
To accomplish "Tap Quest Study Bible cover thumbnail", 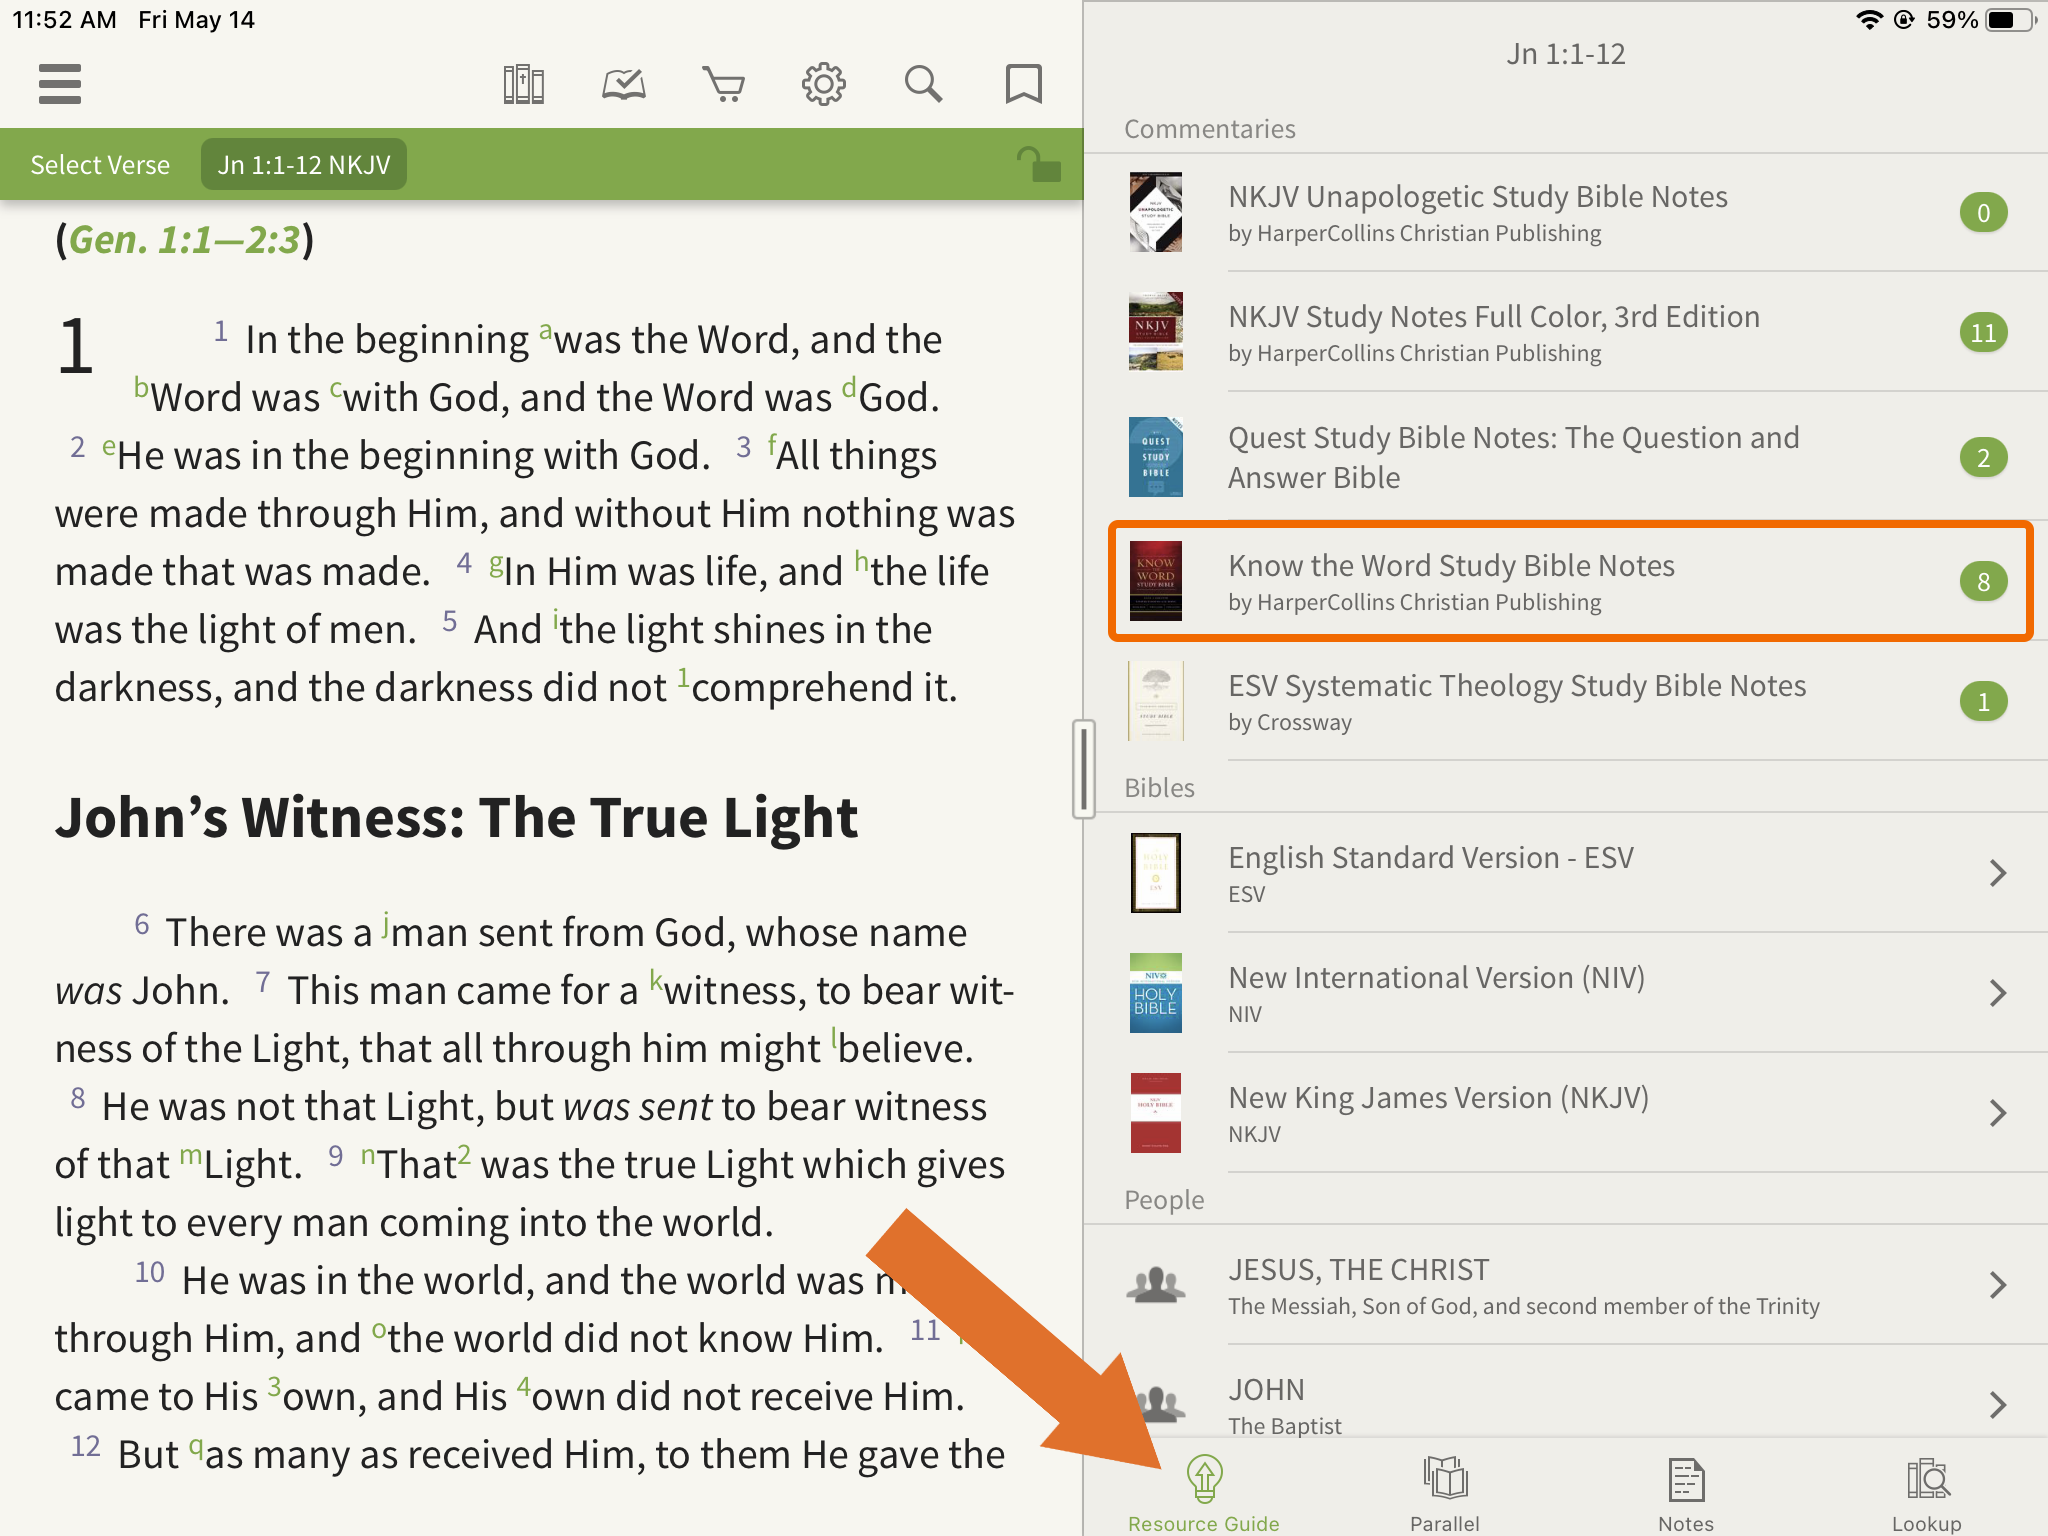I will pos(1155,457).
